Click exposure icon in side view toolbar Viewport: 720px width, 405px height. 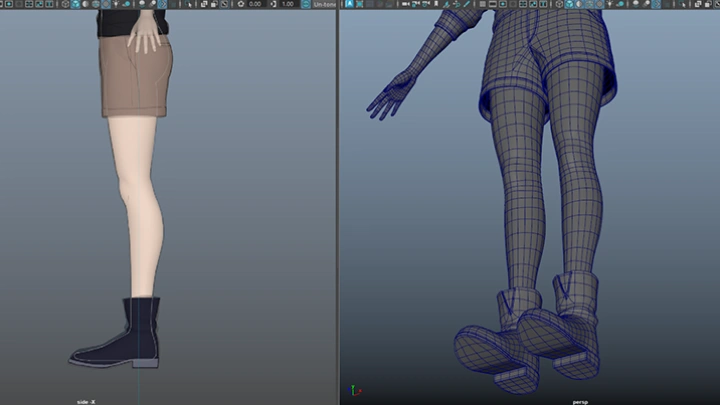tap(241, 4)
